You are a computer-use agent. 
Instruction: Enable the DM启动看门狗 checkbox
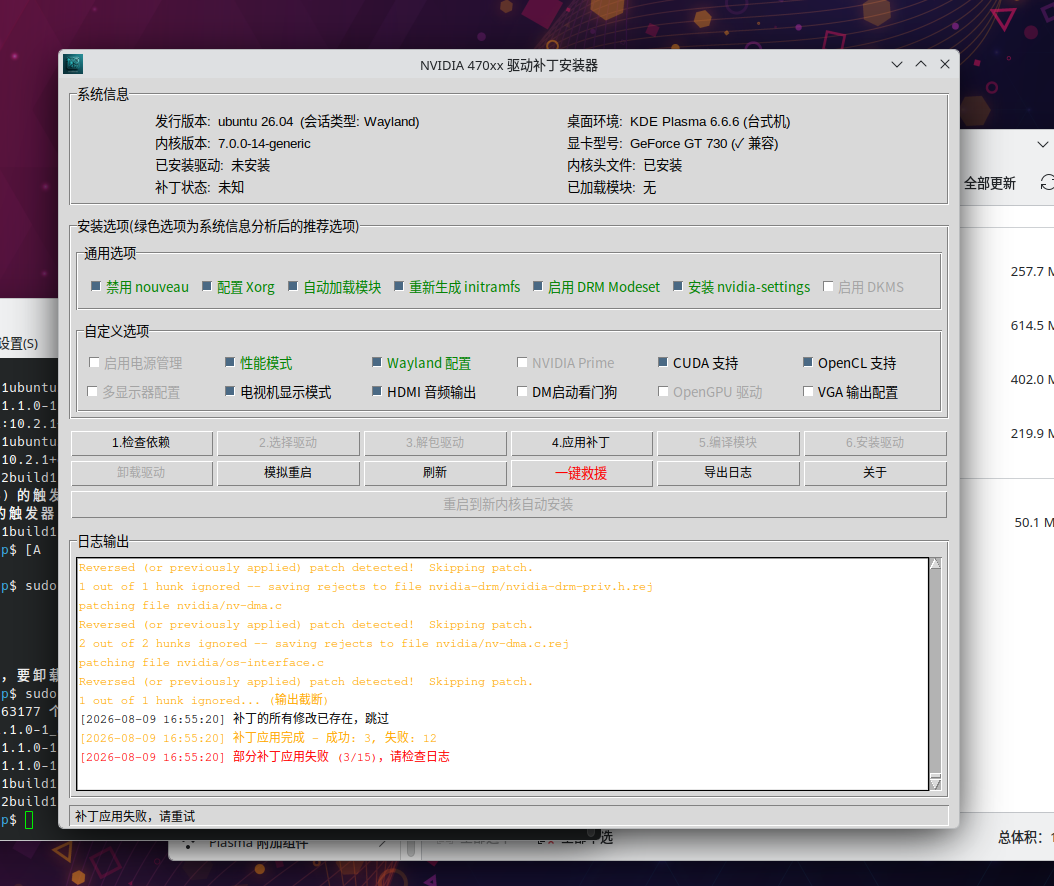[x=522, y=391]
